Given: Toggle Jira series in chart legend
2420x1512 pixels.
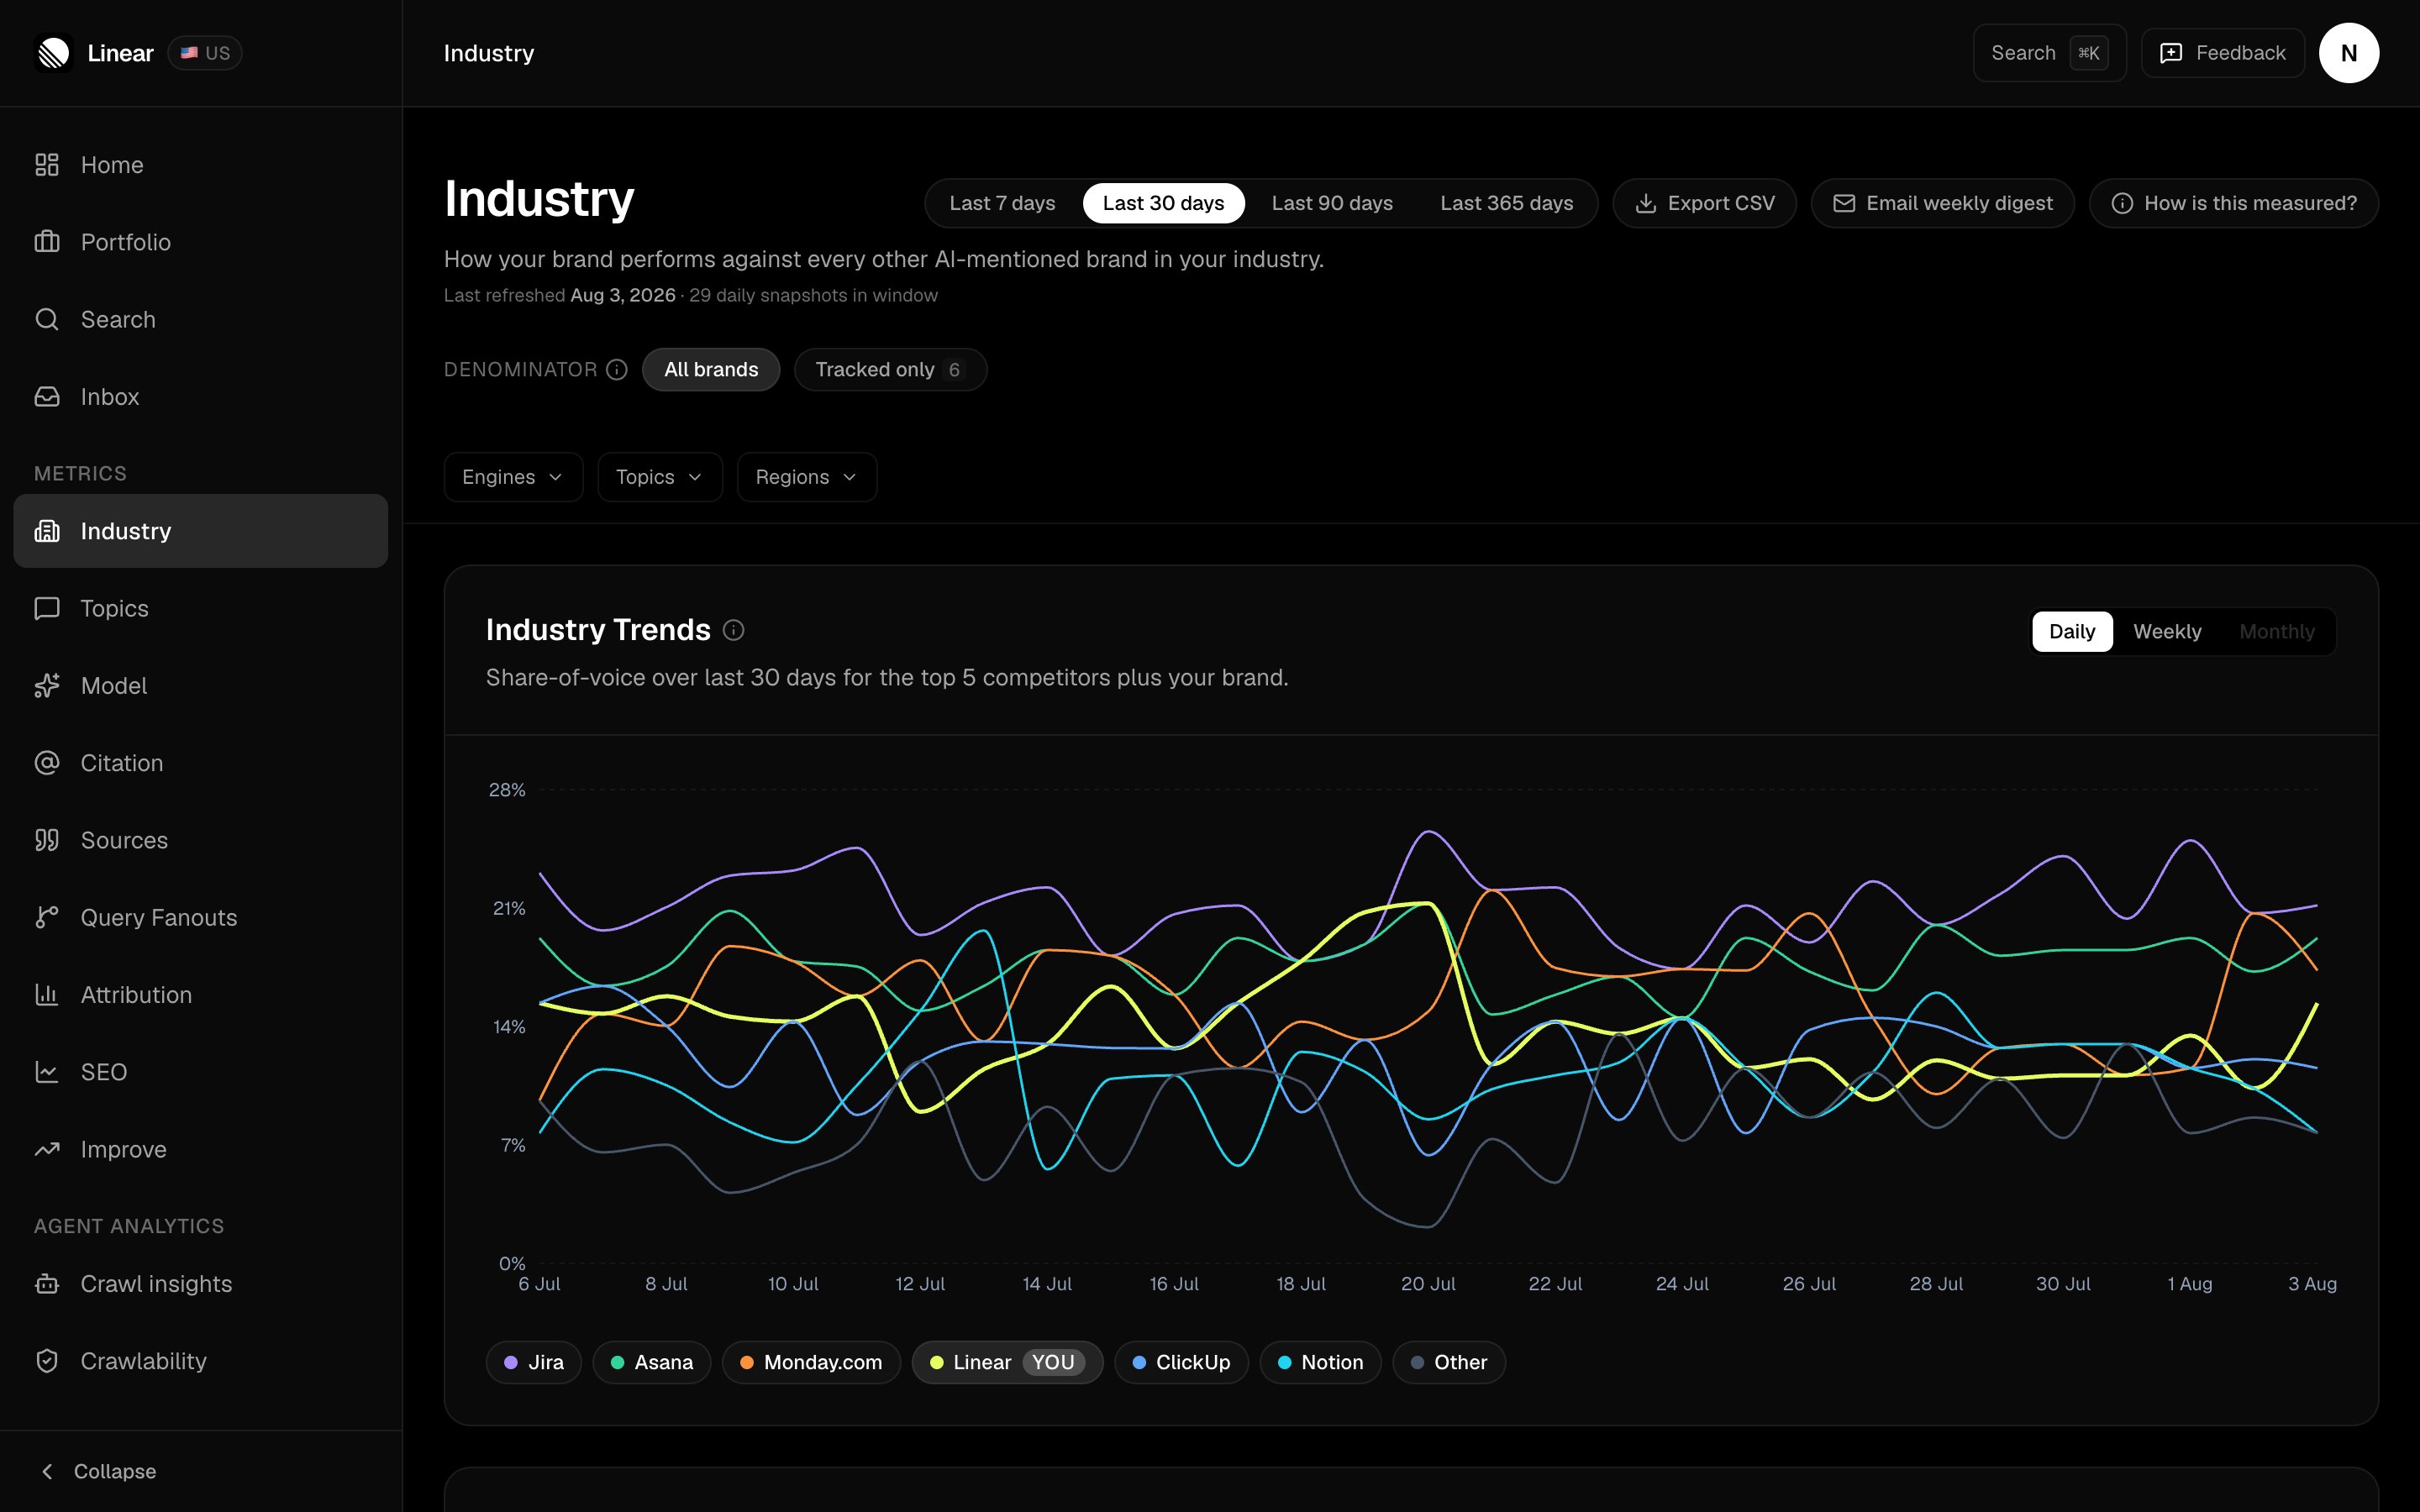Looking at the screenshot, I should tap(534, 1362).
